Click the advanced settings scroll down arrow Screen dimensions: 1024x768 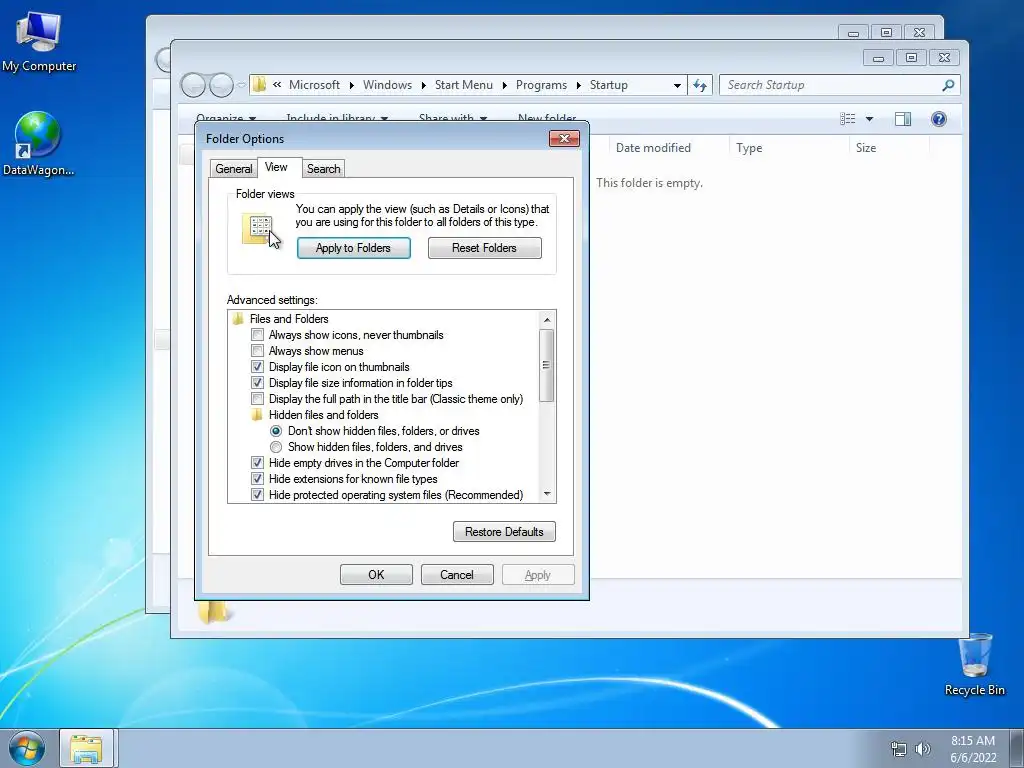[547, 494]
